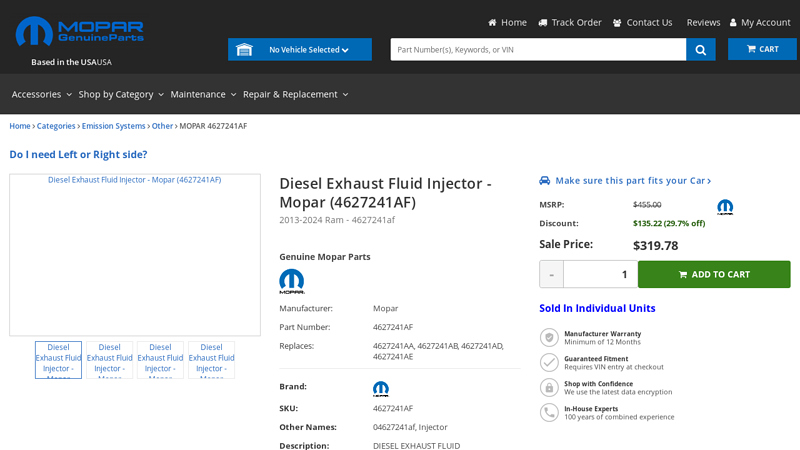The height and width of the screenshot is (450, 800).
Task: Open 'Do I need Left or Right side?' link
Action: 78,154
